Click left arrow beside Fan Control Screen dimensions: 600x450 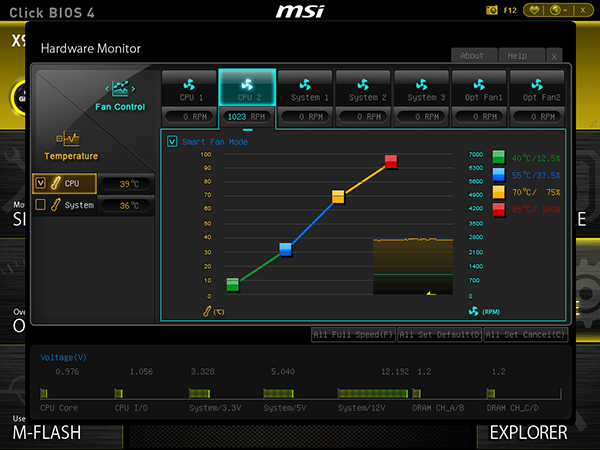coord(107,89)
